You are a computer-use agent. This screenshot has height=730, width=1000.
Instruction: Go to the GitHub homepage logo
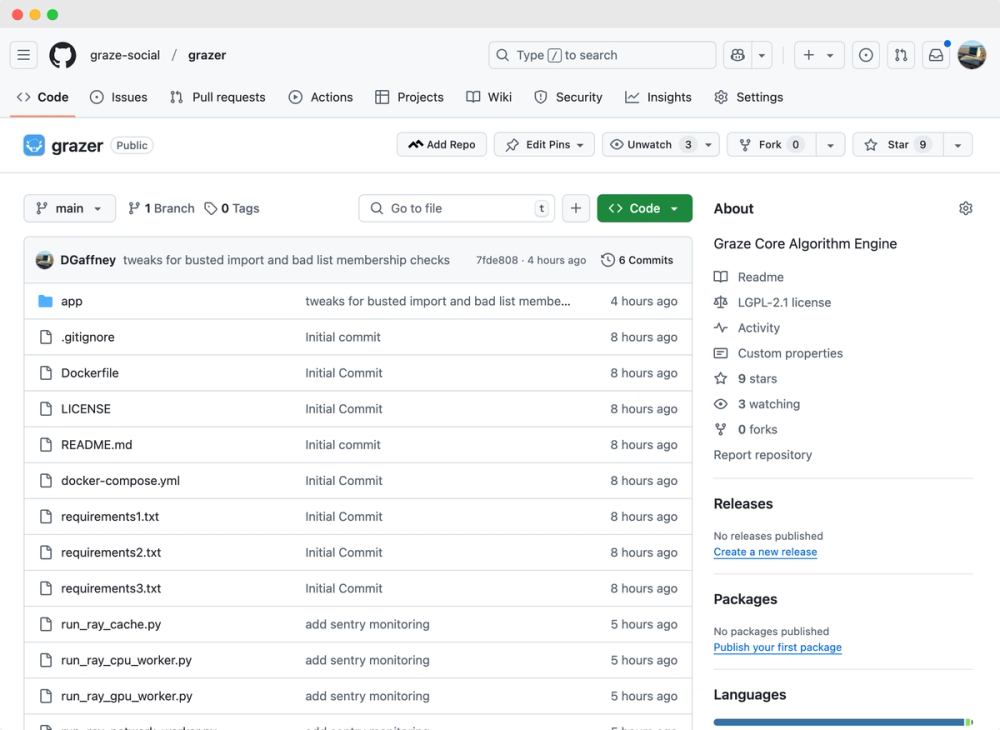pyautogui.click(x=62, y=55)
